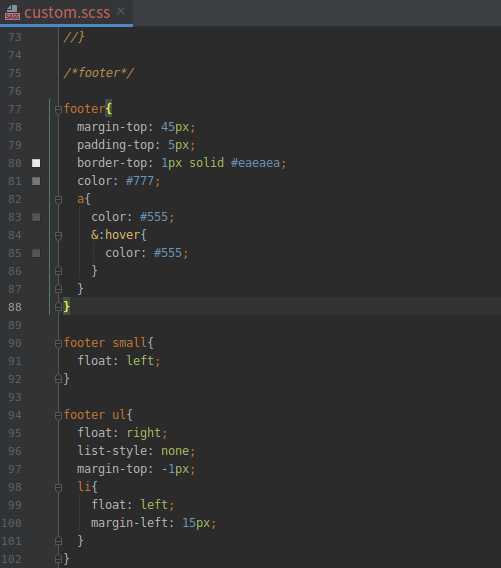Click line number 77 in the gutter
This screenshot has height=568, width=501.
(15, 109)
